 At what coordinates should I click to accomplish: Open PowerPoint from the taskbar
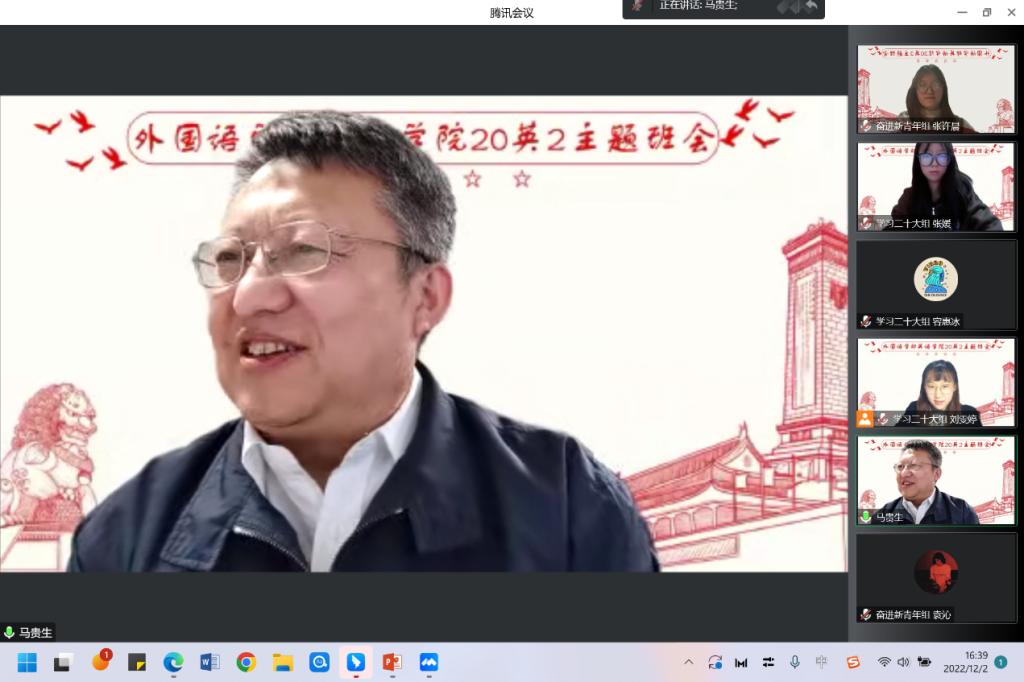392,662
